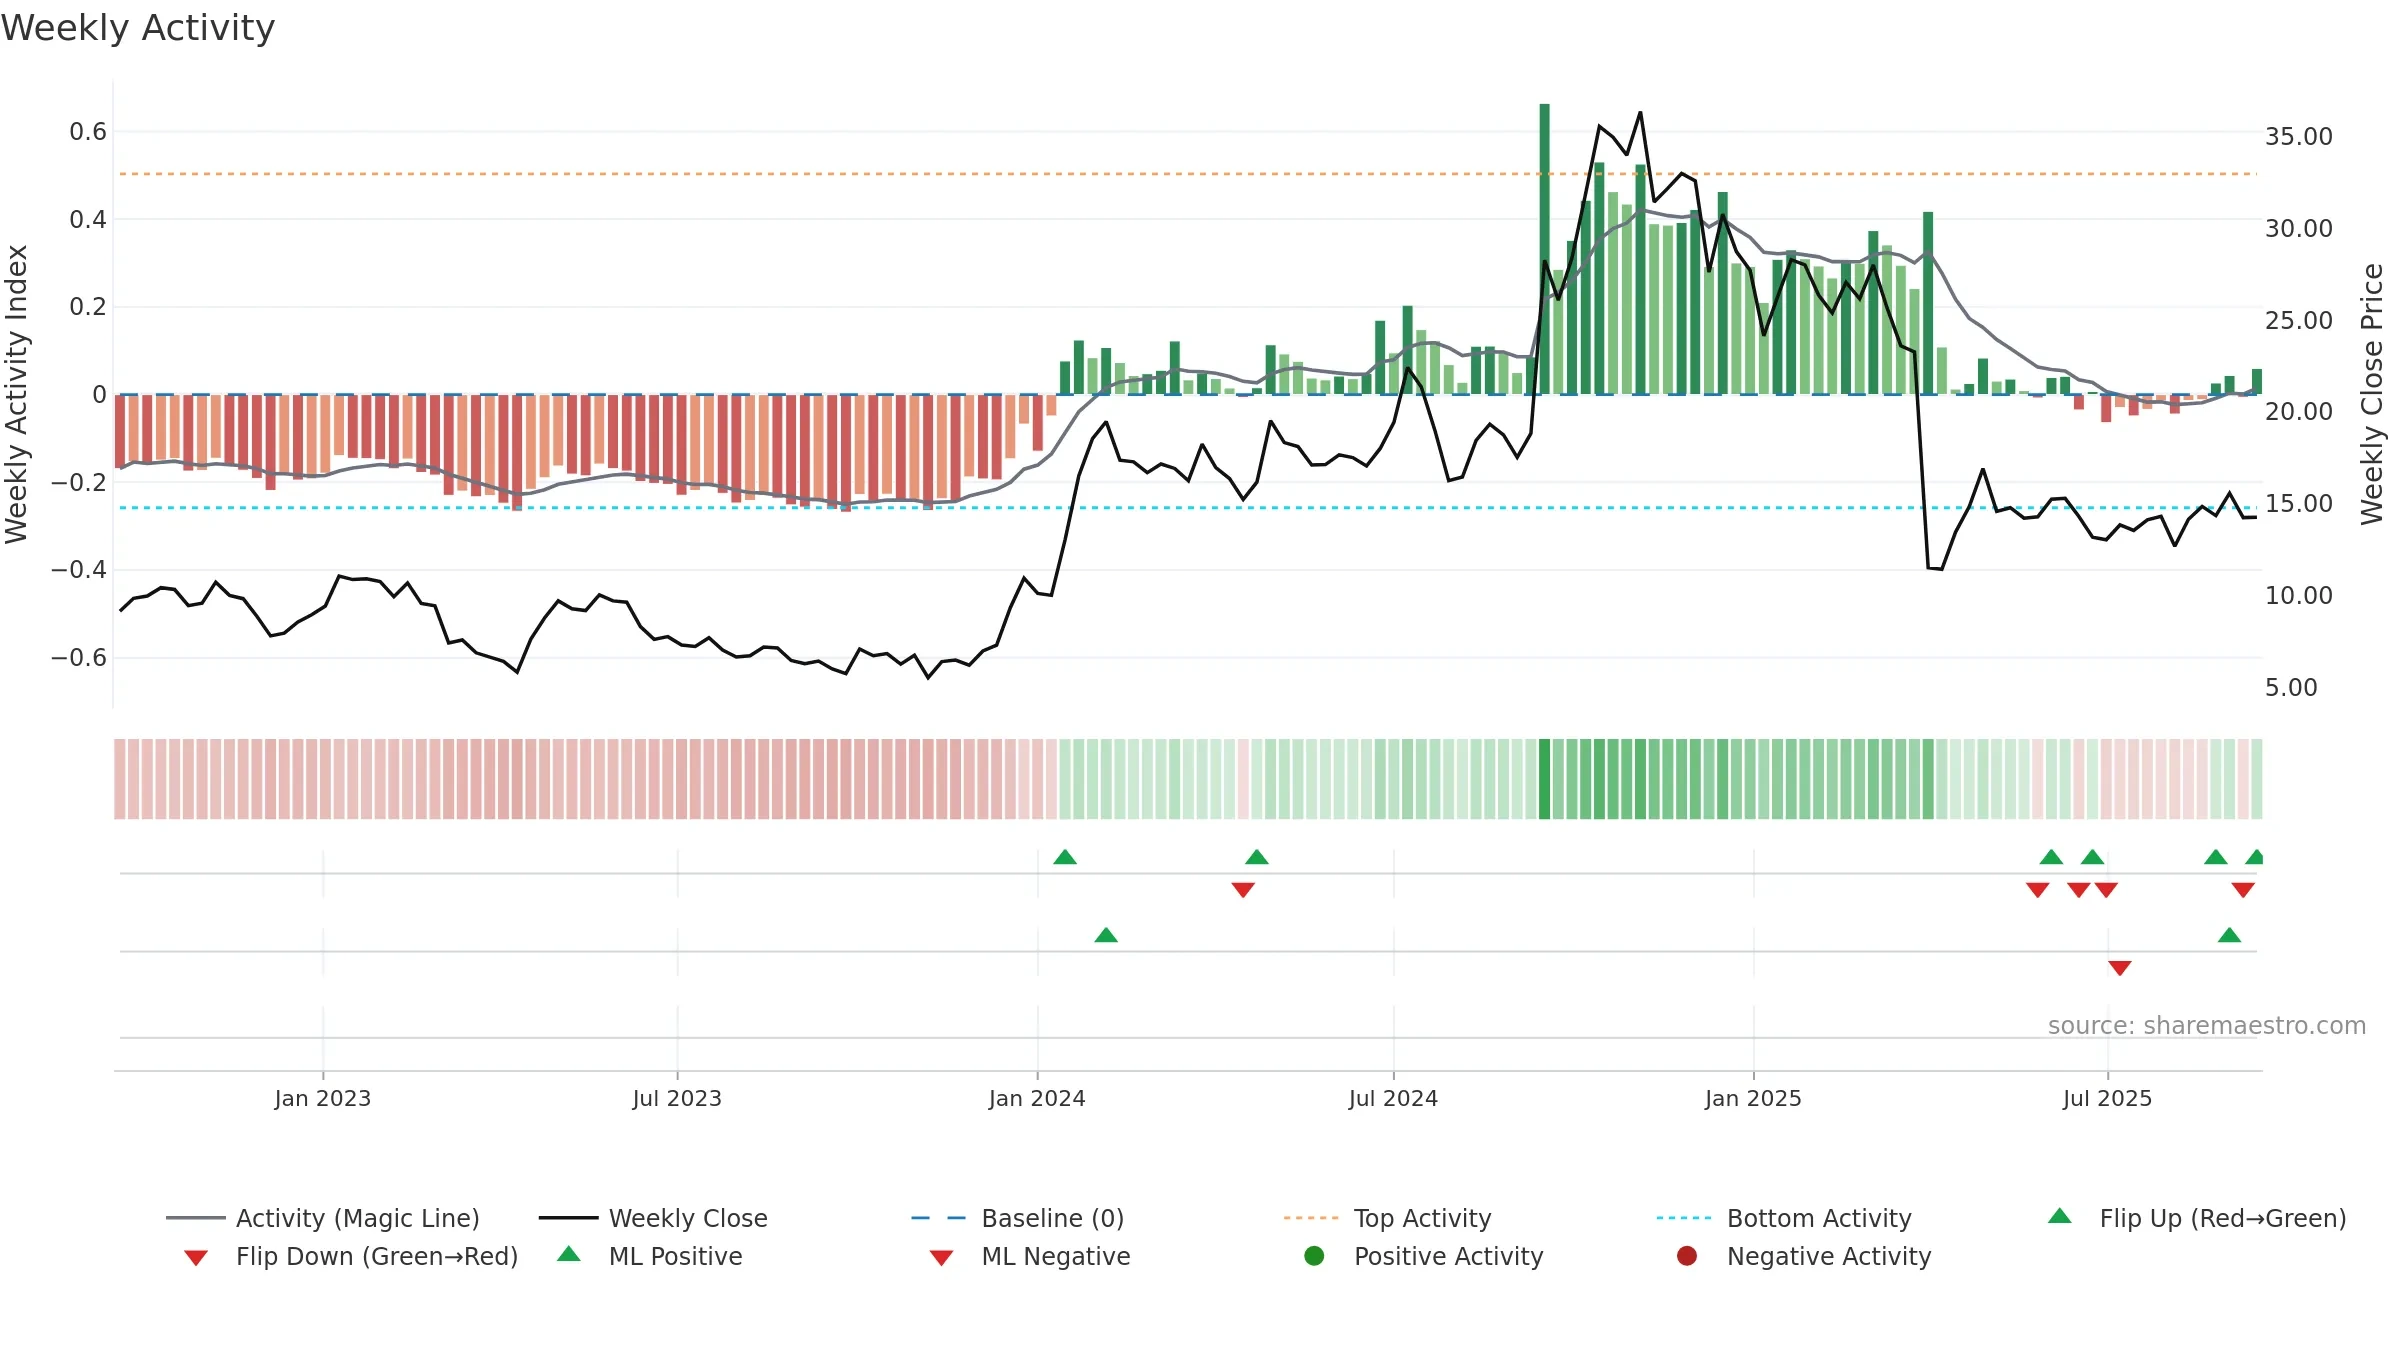This screenshot has height=1350, width=2400.
Task: Click the Flip Down legend red triangle icon
Action: (196, 1258)
